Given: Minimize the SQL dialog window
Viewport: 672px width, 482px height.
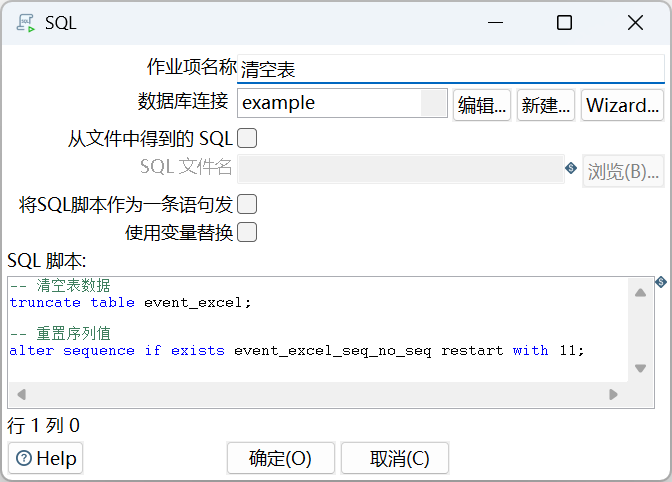Looking at the screenshot, I should click(x=495, y=23).
